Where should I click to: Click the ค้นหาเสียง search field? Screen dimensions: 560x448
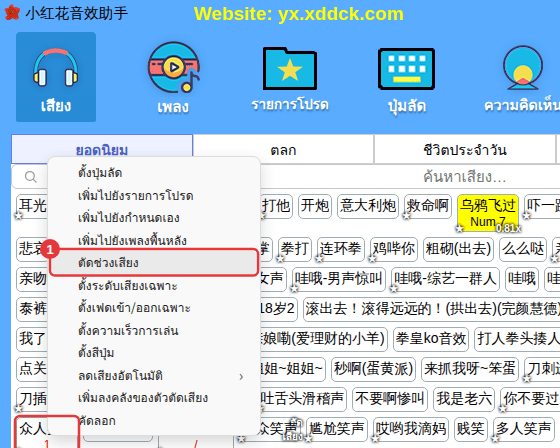pos(464,176)
